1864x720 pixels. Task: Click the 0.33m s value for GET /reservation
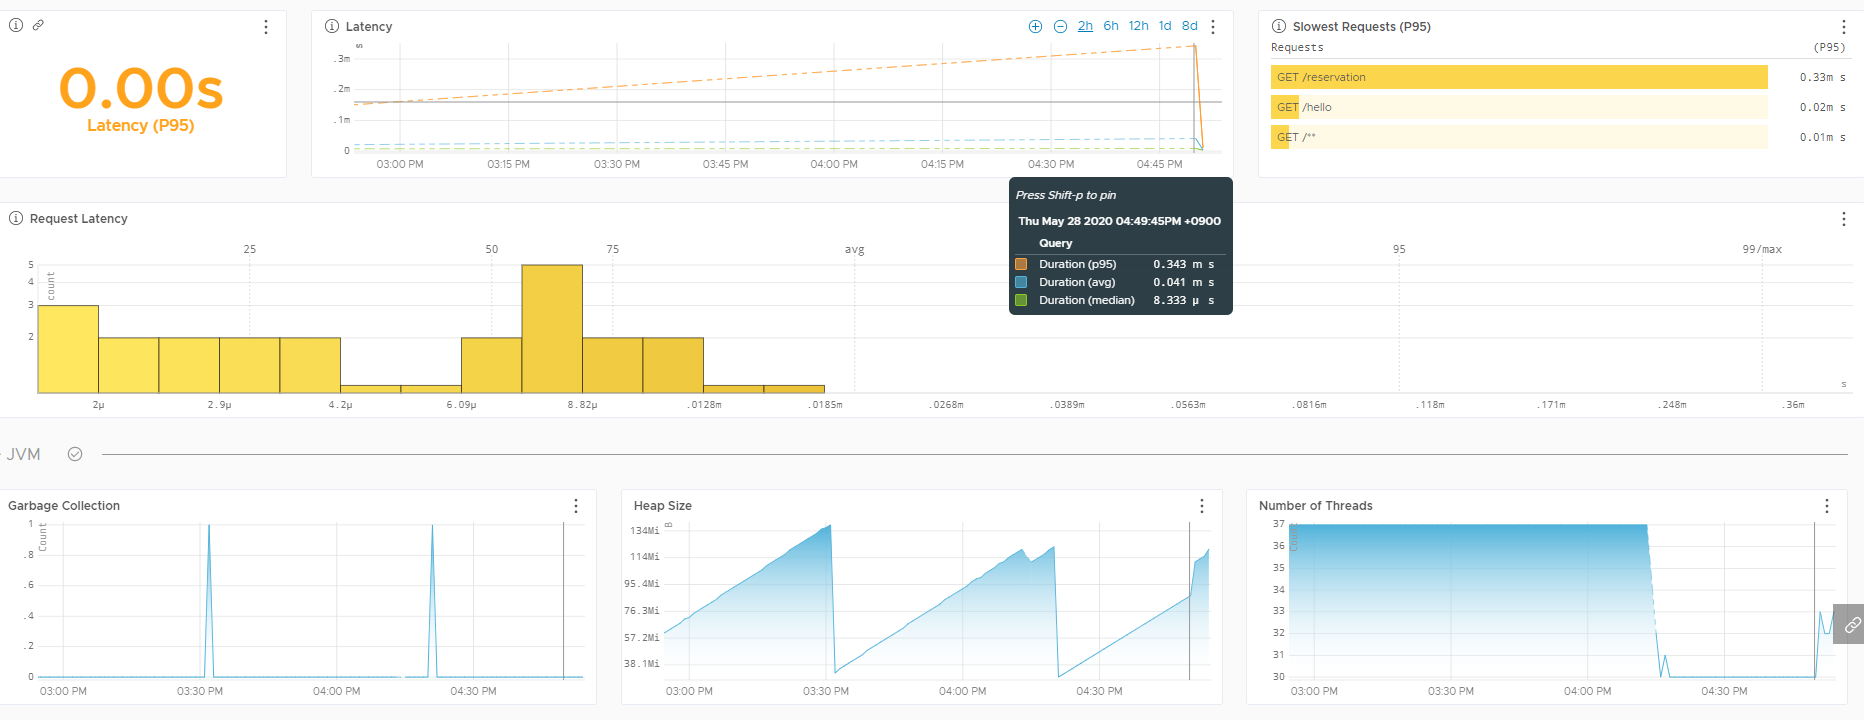point(1822,77)
